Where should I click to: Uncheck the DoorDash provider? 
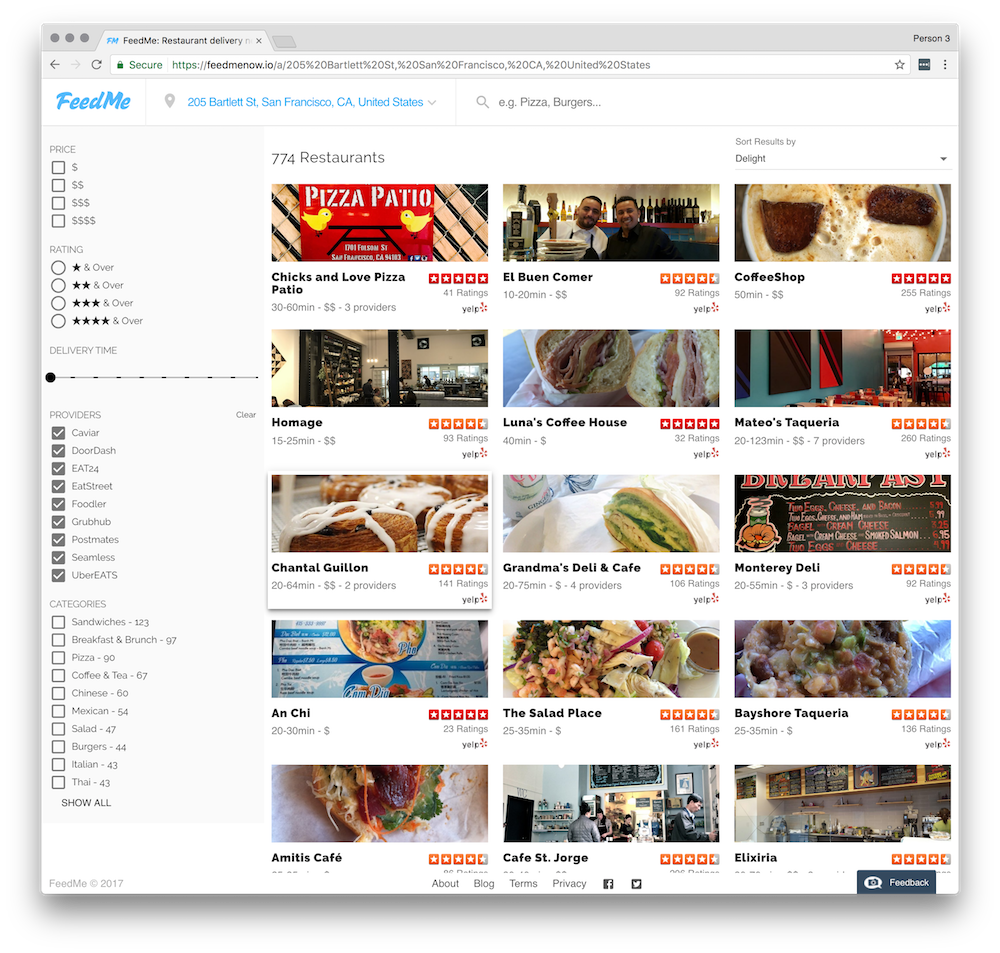(x=58, y=450)
